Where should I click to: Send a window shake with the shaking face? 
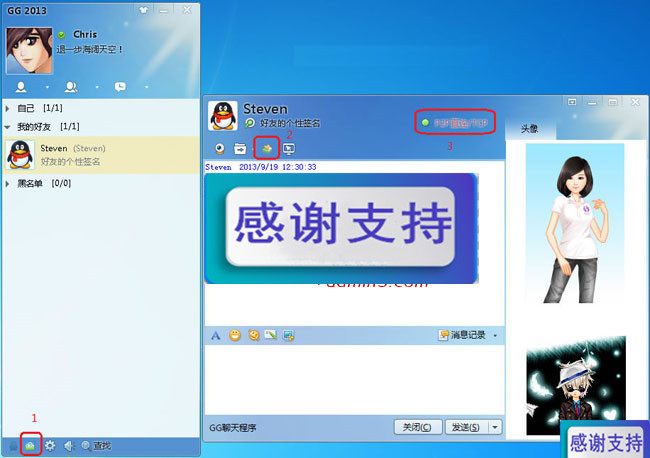(254, 335)
